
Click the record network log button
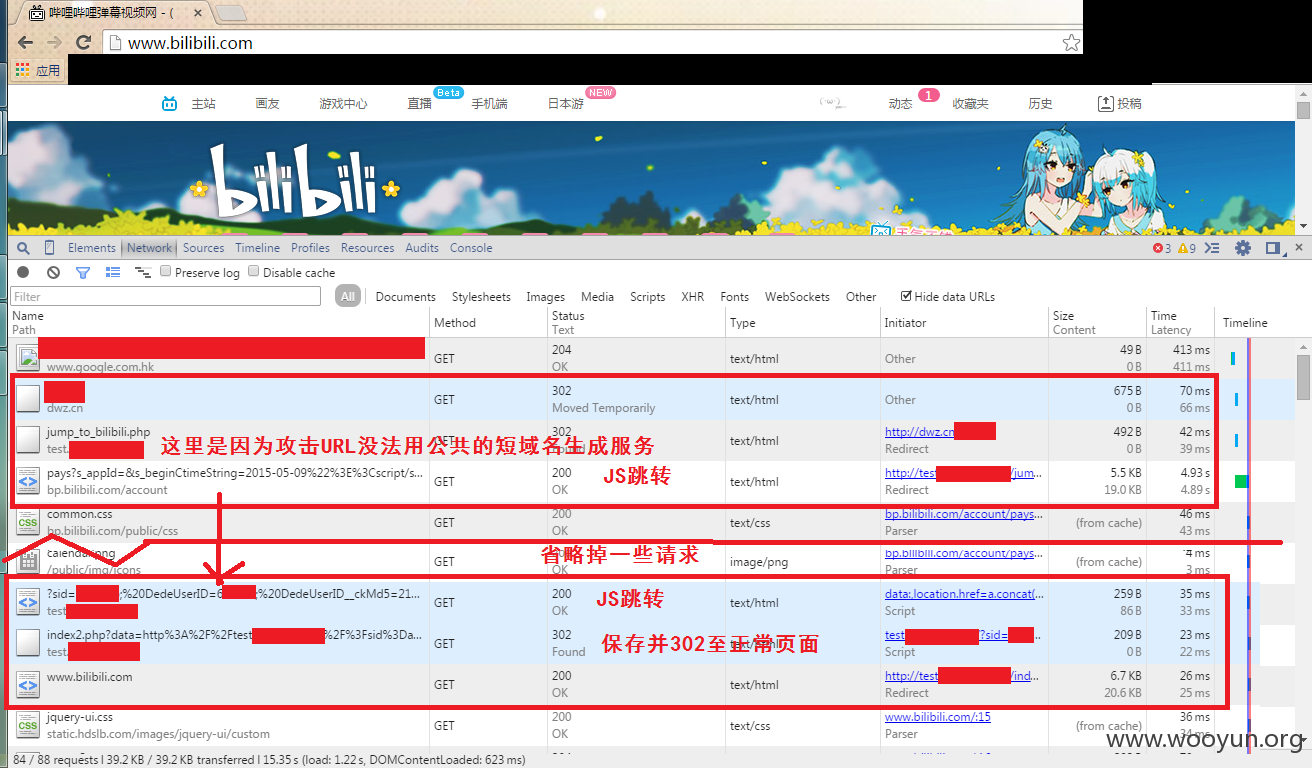pos(23,272)
